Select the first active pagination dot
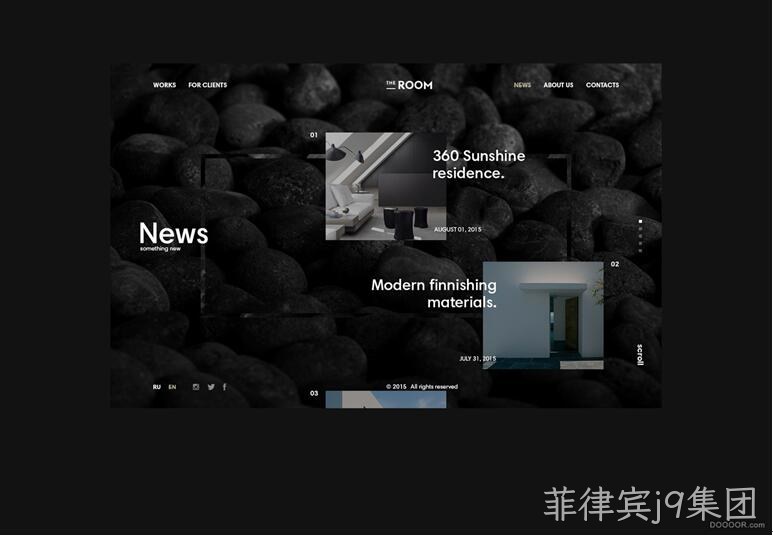This screenshot has height=536, width=773. (x=640, y=222)
